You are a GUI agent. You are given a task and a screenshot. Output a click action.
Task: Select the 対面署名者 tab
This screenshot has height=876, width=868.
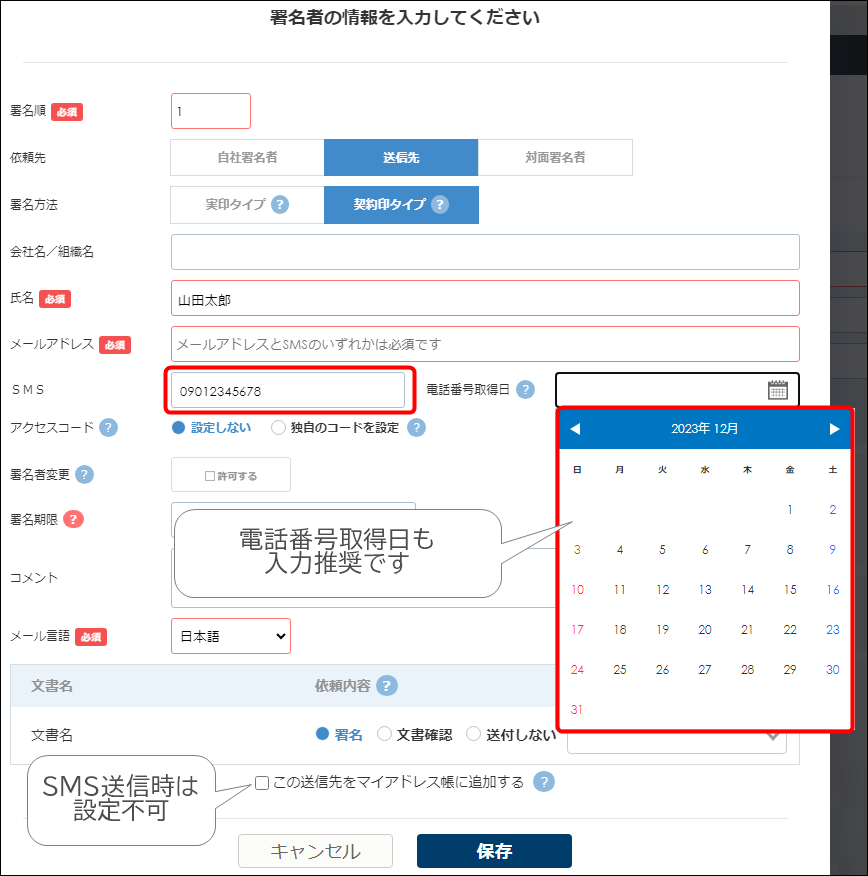pos(555,158)
